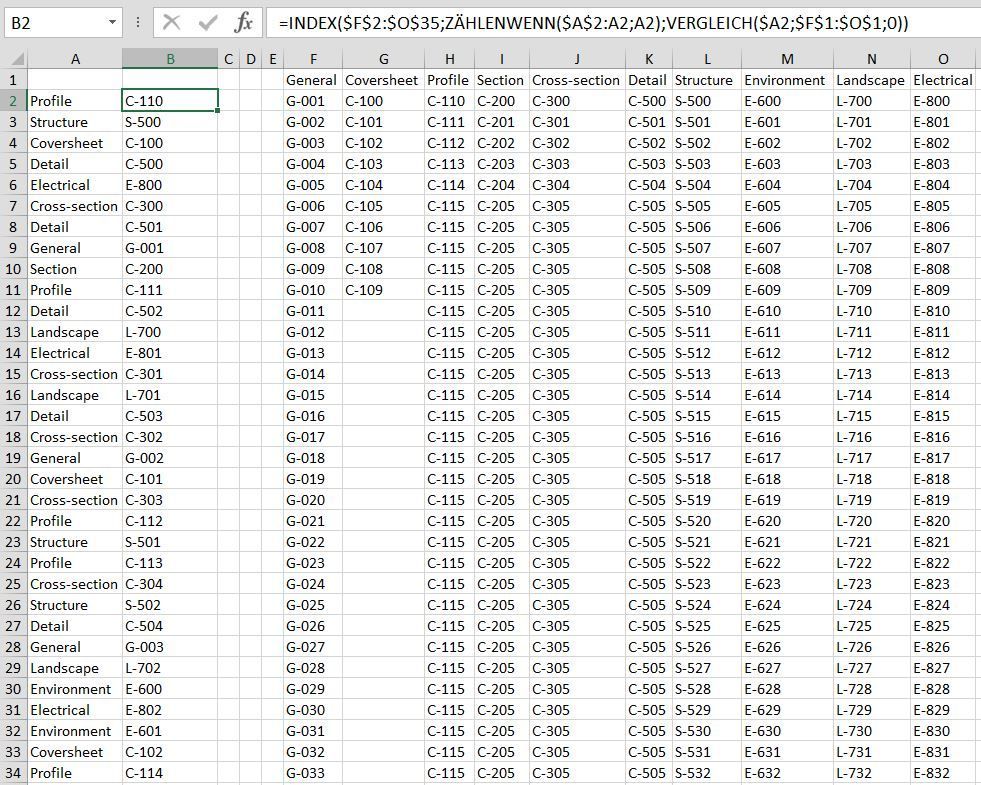Click cell G2 containing C-100
This screenshot has height=785, width=981.
point(383,101)
